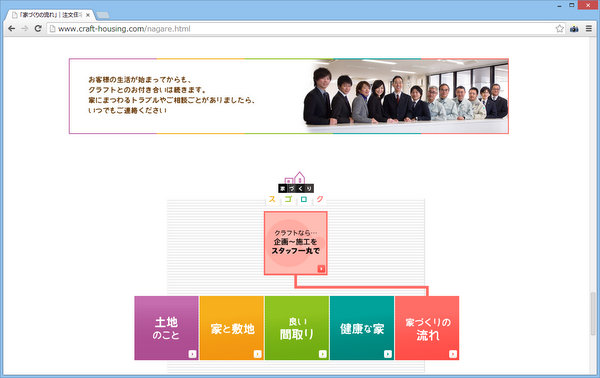The width and height of the screenshot is (600, 378).
Task: Click the vertical page scrollbar thumb
Action: (593, 314)
